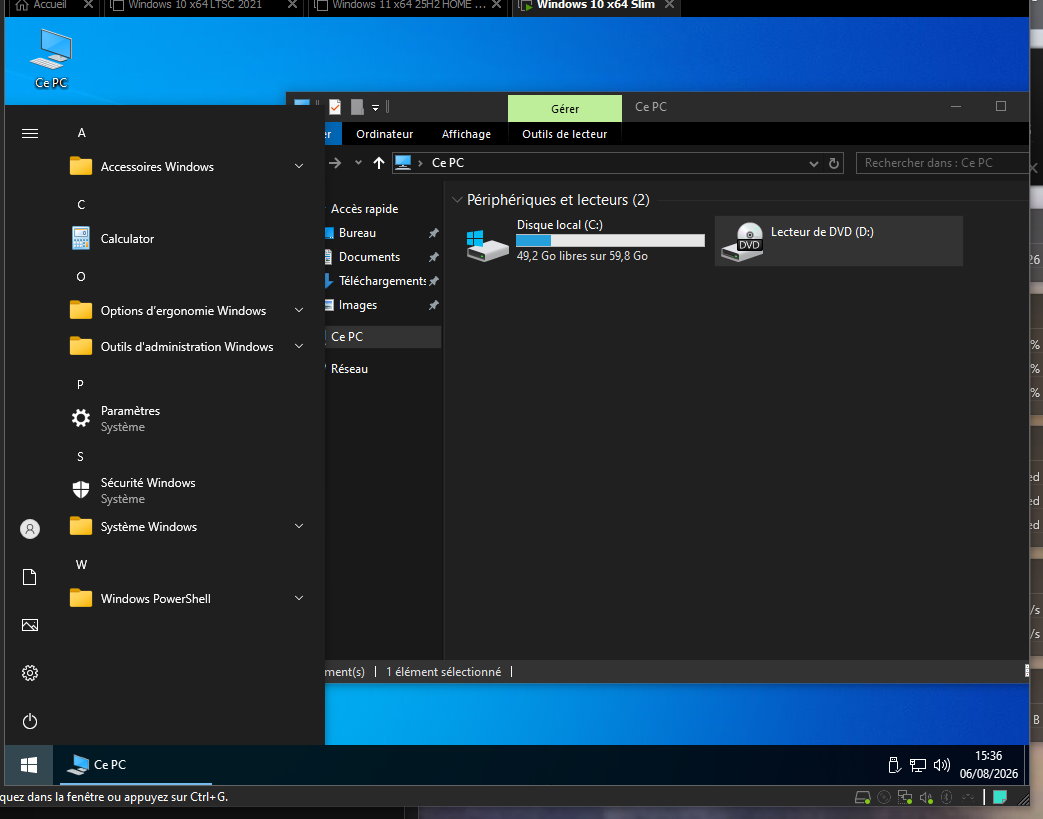Open the Ordinateur ribbon tab
The height and width of the screenshot is (819, 1043).
point(384,134)
